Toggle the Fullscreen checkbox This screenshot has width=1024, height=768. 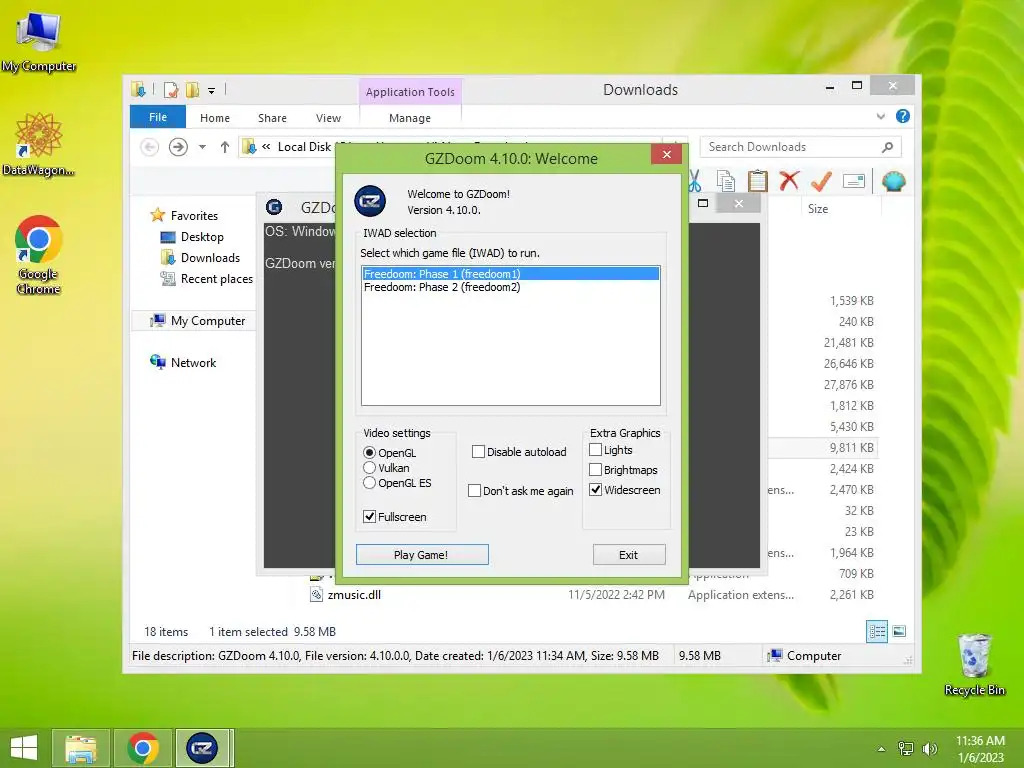[370, 517]
